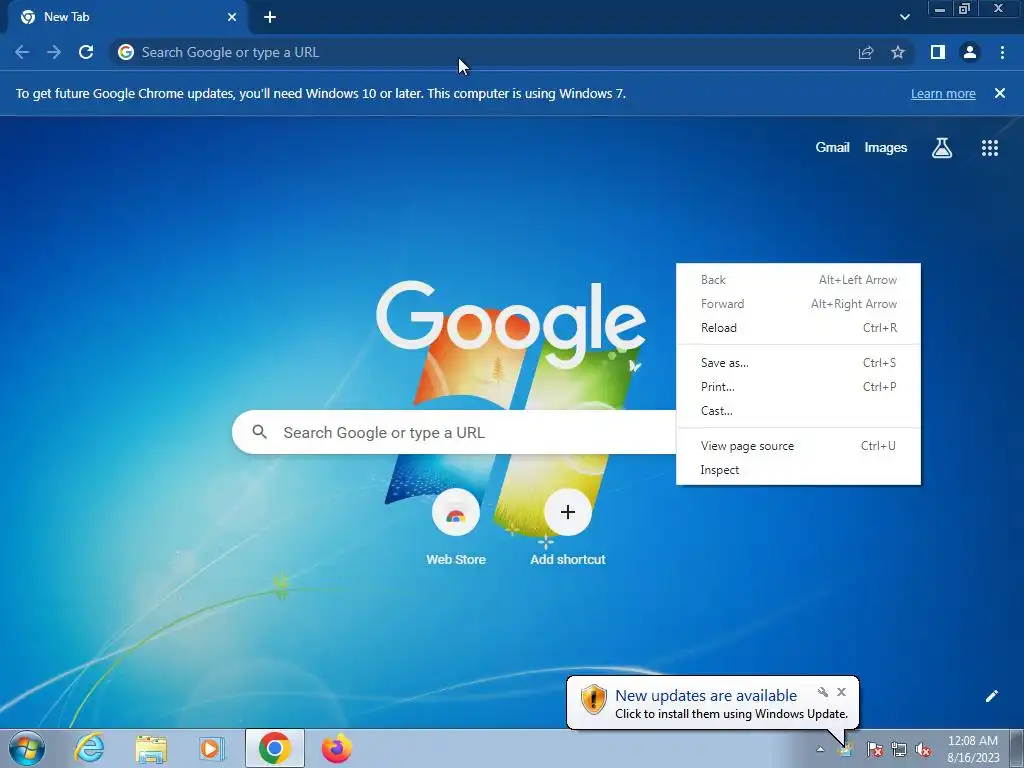Click the New Tab tab title

tap(67, 17)
